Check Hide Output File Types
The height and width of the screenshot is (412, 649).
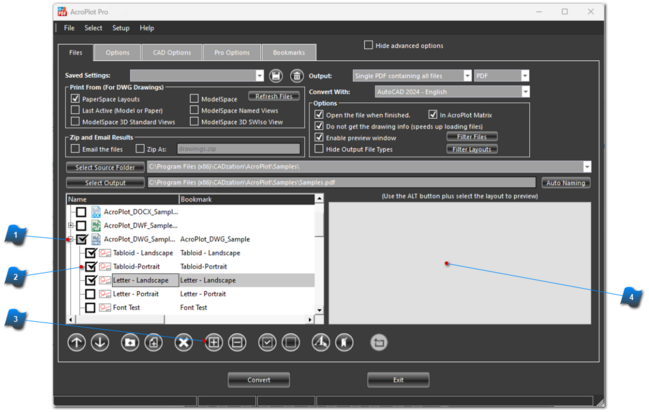click(319, 149)
